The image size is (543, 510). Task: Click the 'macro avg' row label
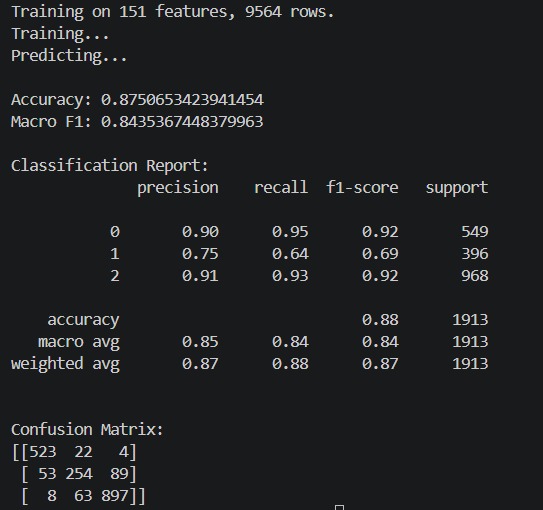point(79,342)
